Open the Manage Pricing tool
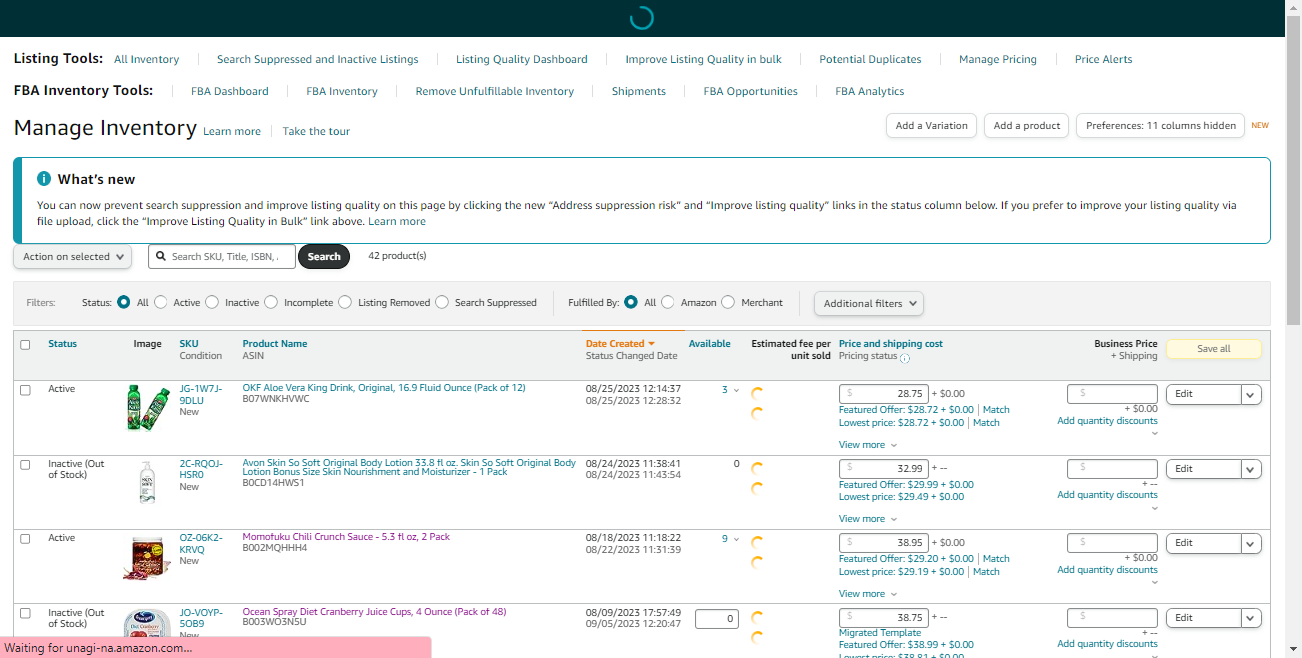This screenshot has height=658, width=1302. (x=998, y=59)
